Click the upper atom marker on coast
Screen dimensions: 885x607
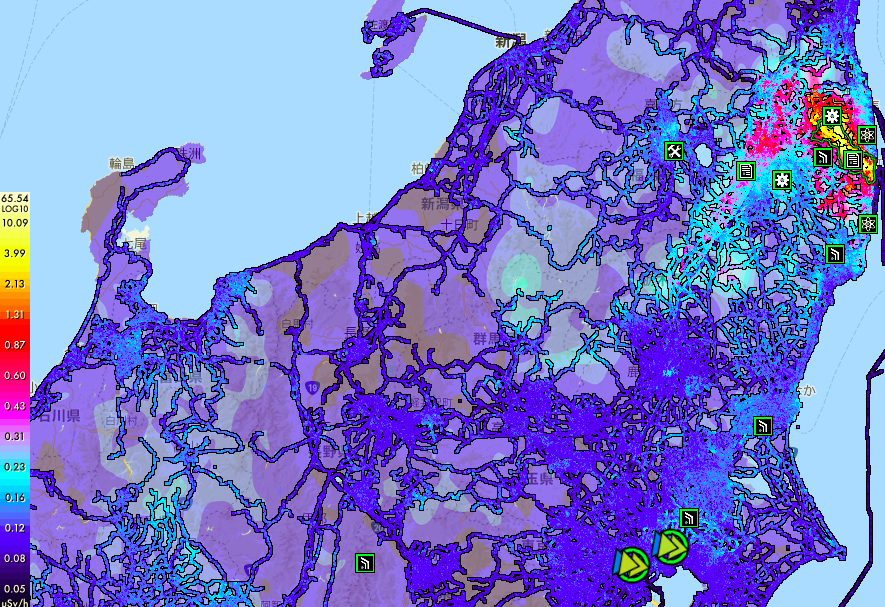867,134
